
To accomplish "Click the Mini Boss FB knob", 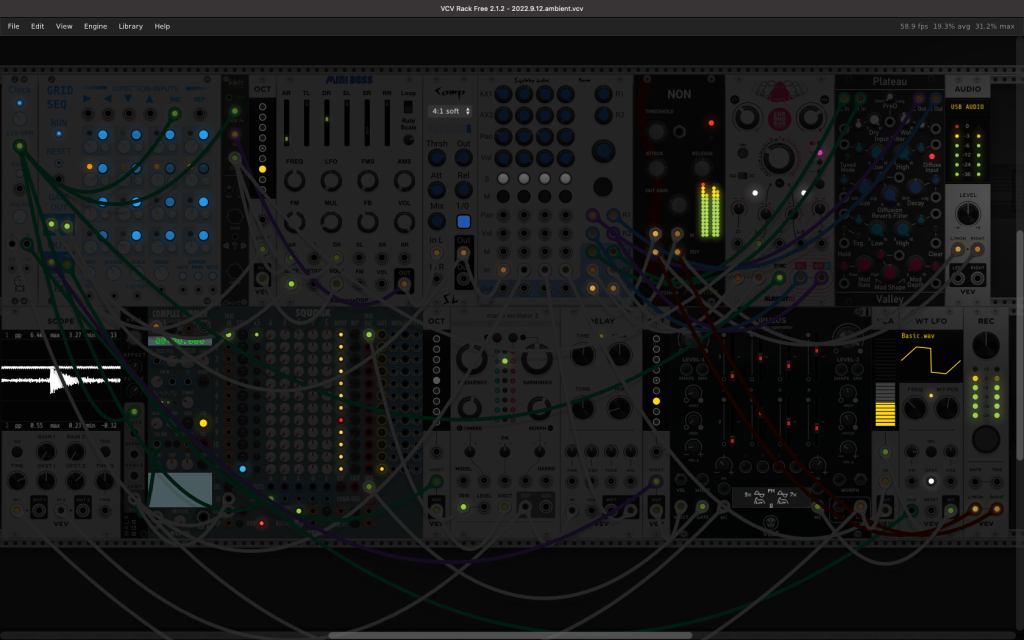I will (x=368, y=222).
